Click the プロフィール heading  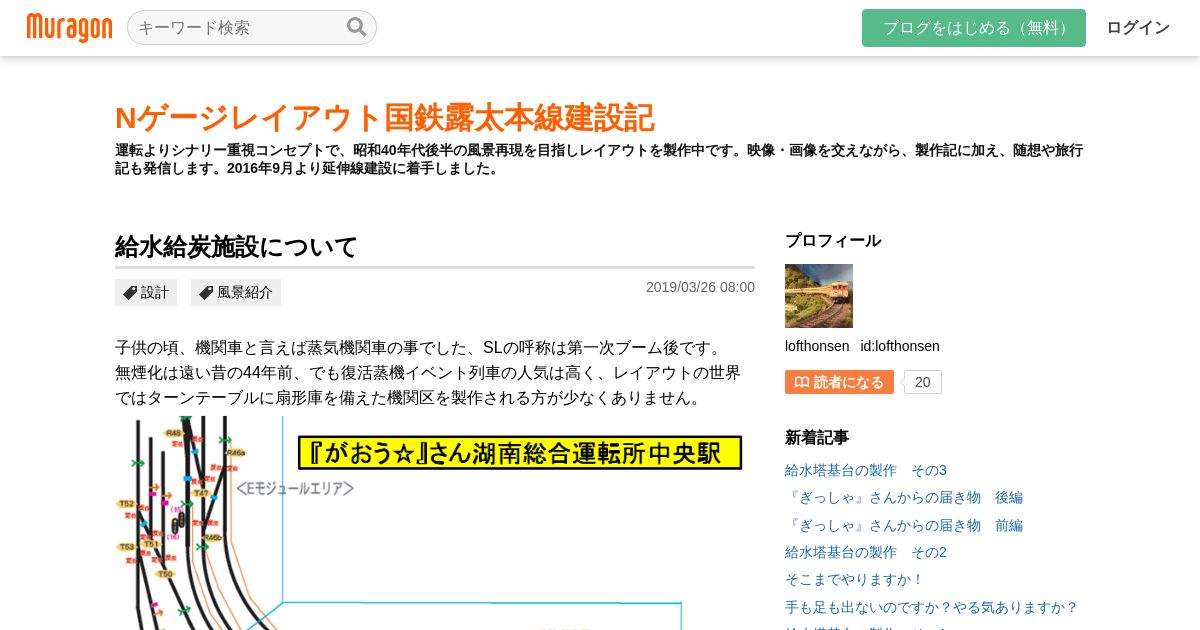pos(833,240)
